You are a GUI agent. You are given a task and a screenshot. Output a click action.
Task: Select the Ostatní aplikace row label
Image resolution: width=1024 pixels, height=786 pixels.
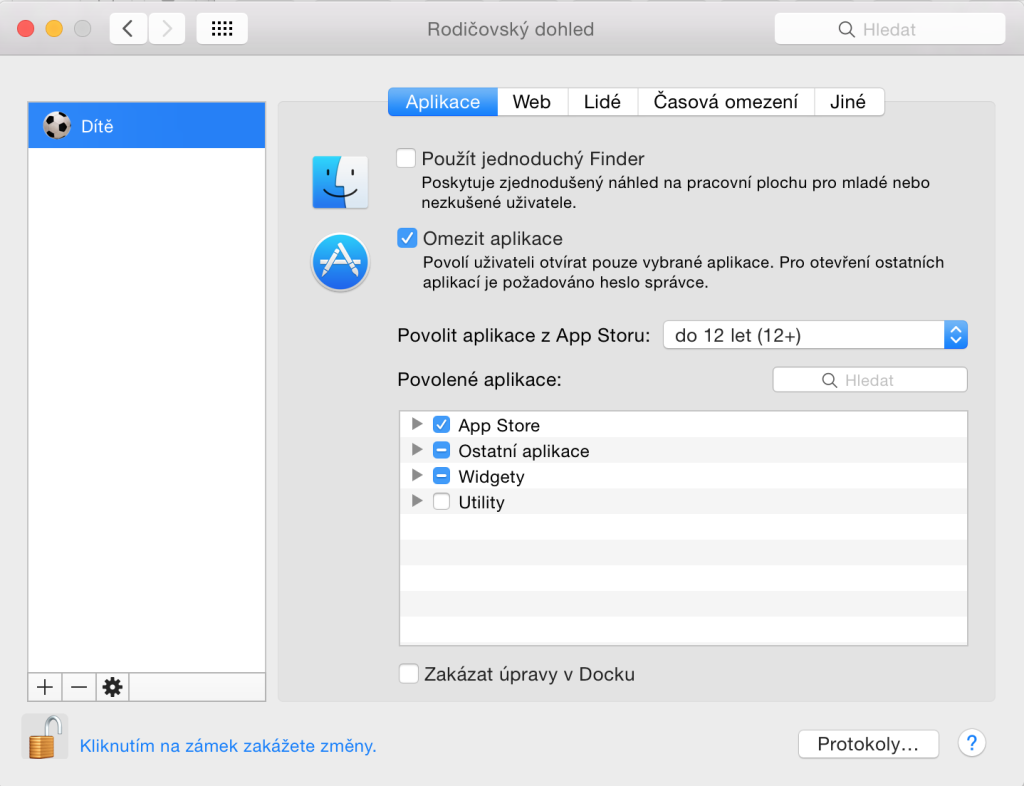pyautogui.click(x=524, y=451)
